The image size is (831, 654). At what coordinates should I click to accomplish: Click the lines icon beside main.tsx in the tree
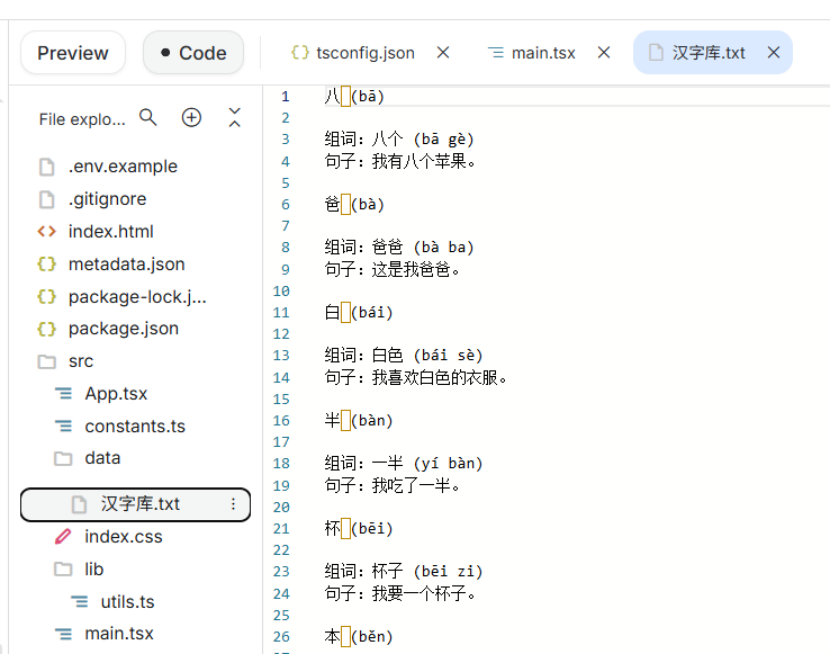tap(64, 634)
